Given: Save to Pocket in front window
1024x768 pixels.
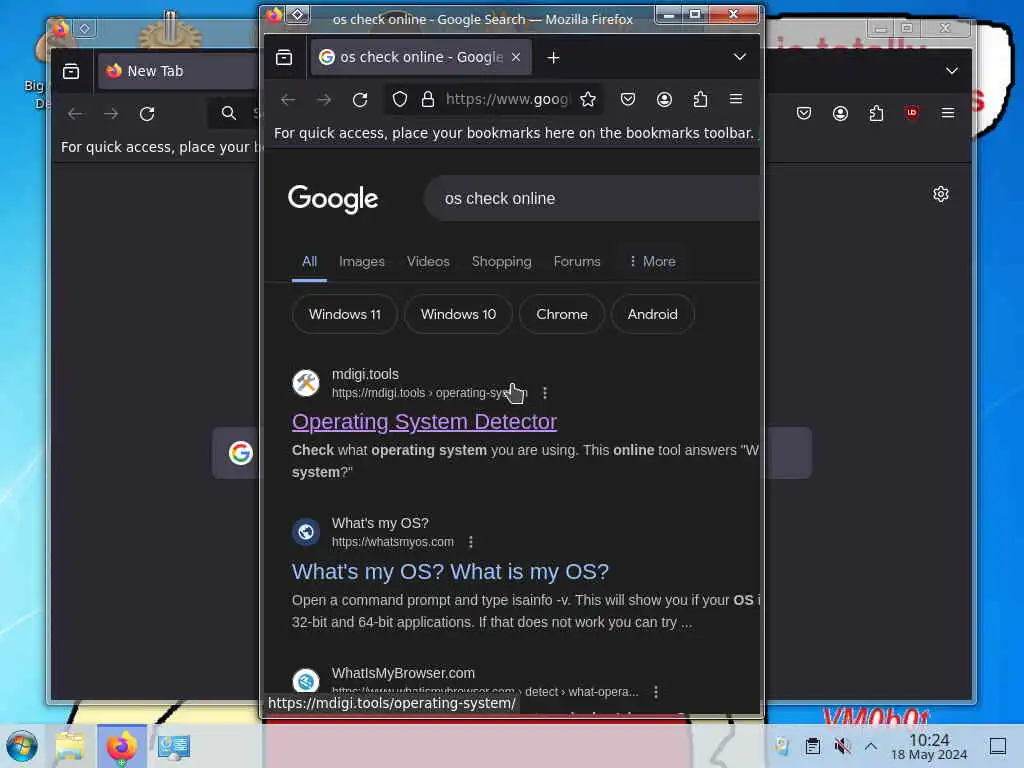Looking at the screenshot, I should (x=628, y=99).
